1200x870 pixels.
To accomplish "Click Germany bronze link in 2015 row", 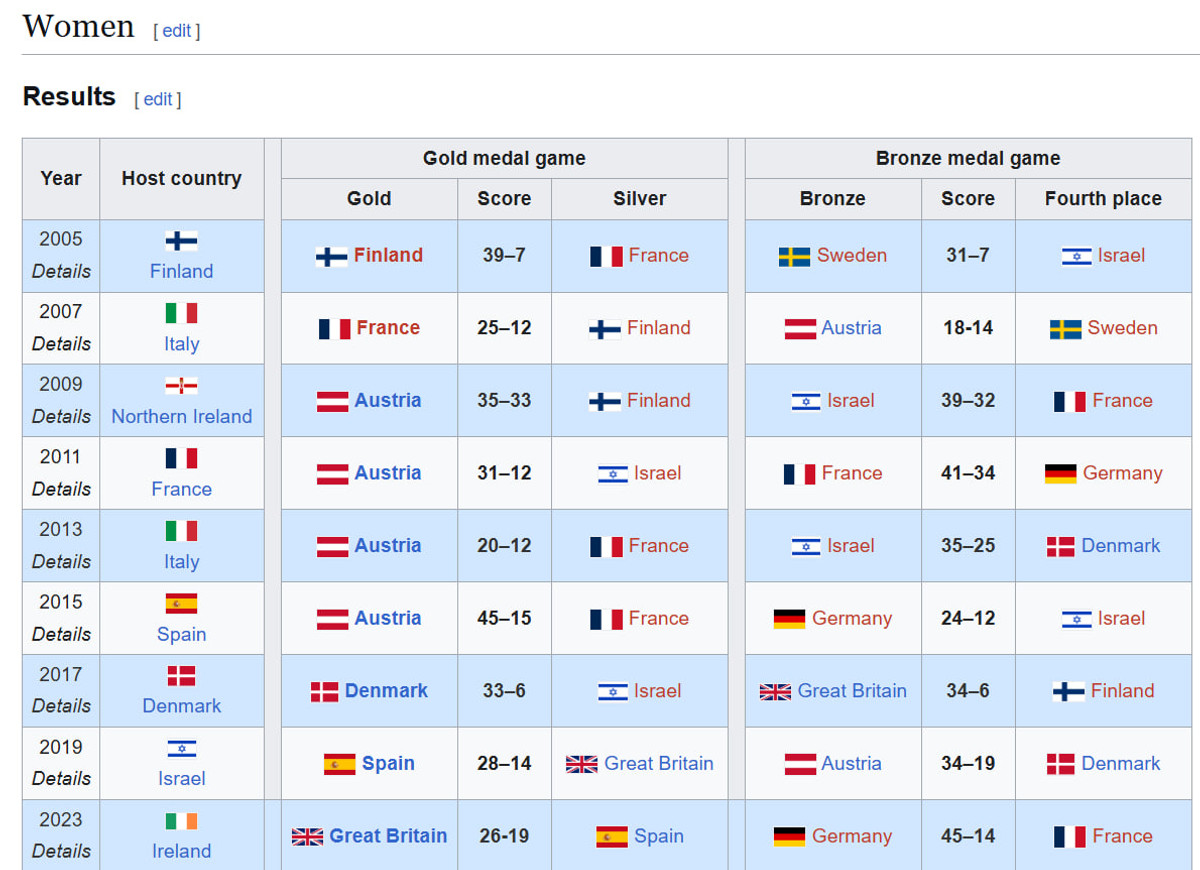I will pos(851,619).
